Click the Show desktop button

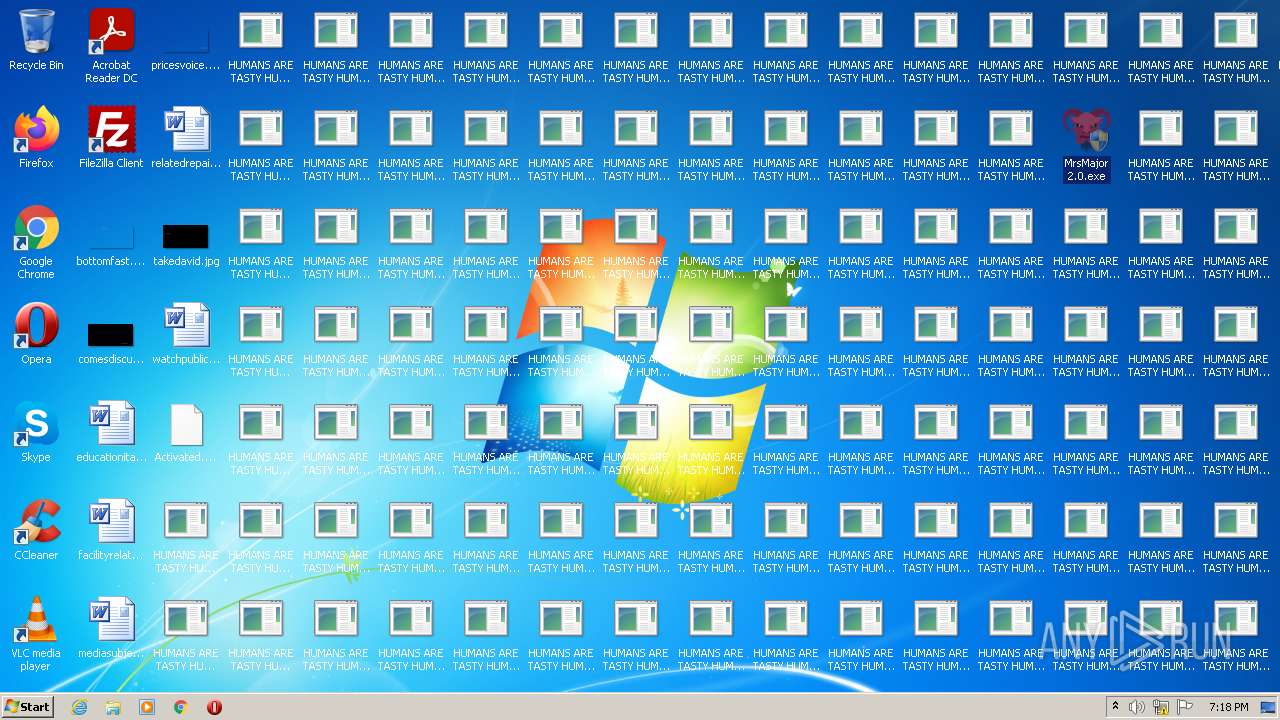(1269, 707)
